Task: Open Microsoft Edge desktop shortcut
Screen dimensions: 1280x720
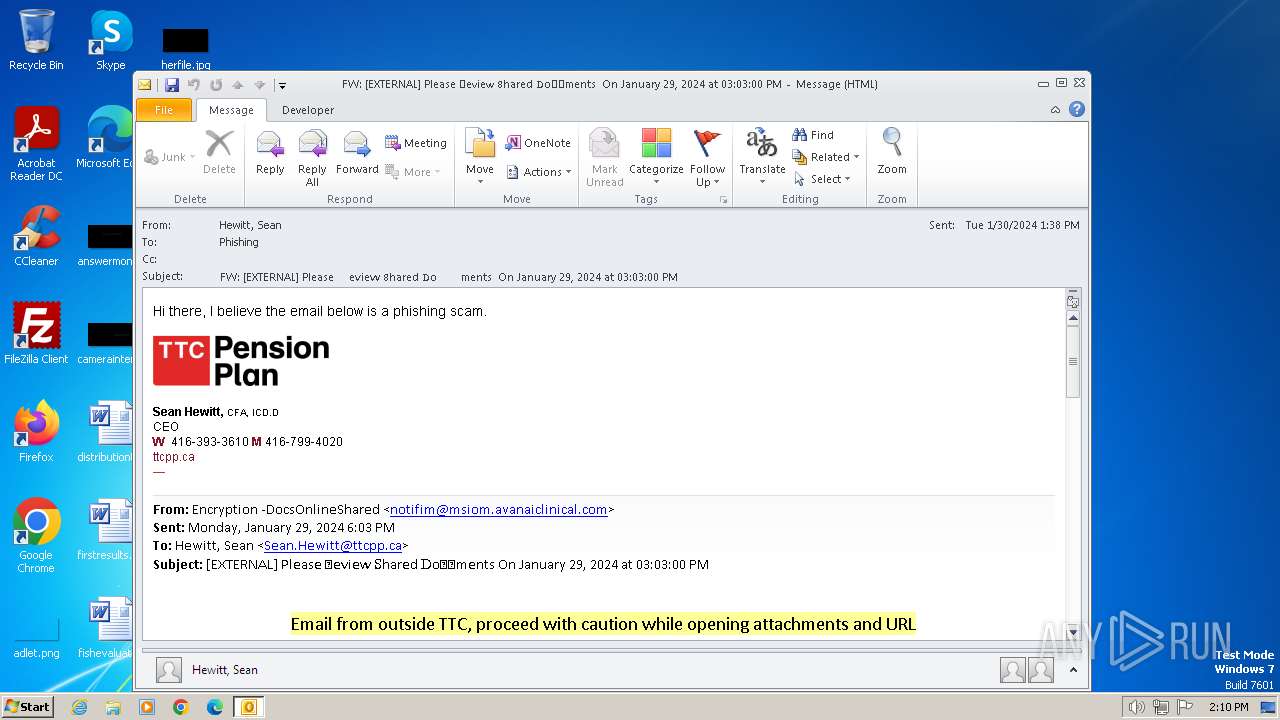Action: point(104,138)
